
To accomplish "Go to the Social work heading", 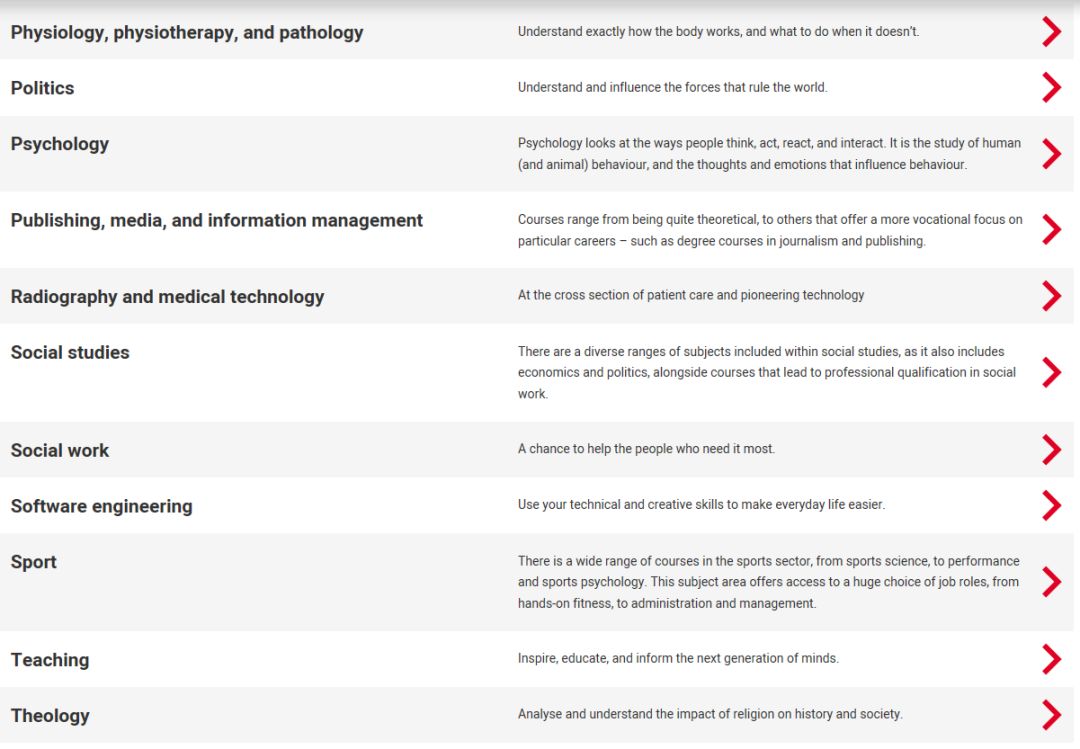I will (60, 451).
